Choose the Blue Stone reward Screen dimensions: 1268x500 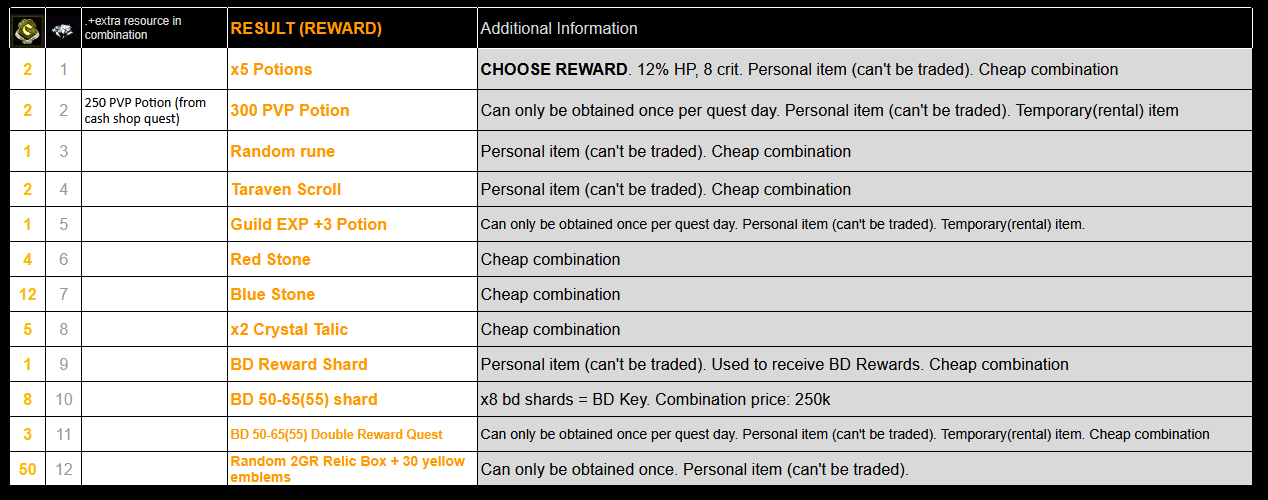[x=272, y=295]
